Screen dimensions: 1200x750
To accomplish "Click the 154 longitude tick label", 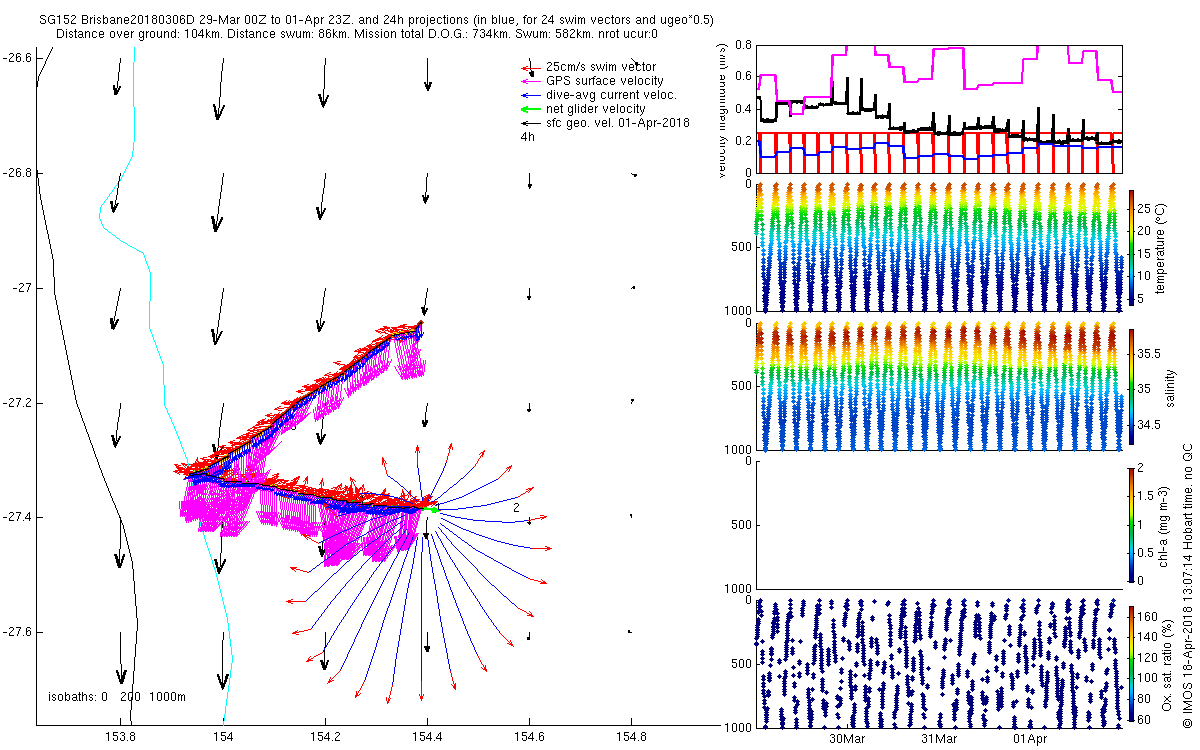I will click(x=223, y=738).
